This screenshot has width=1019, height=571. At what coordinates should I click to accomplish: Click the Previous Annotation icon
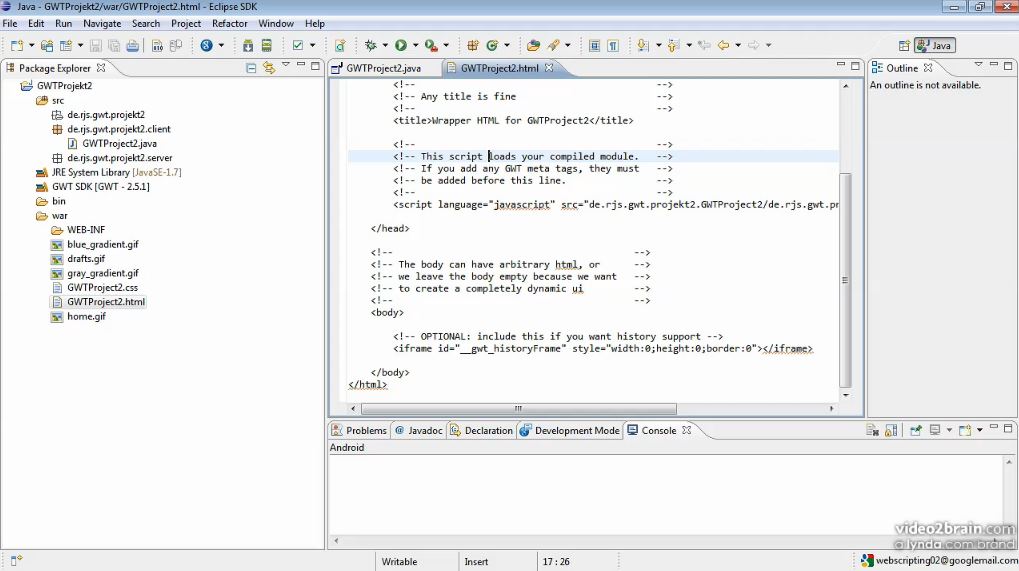click(674, 45)
